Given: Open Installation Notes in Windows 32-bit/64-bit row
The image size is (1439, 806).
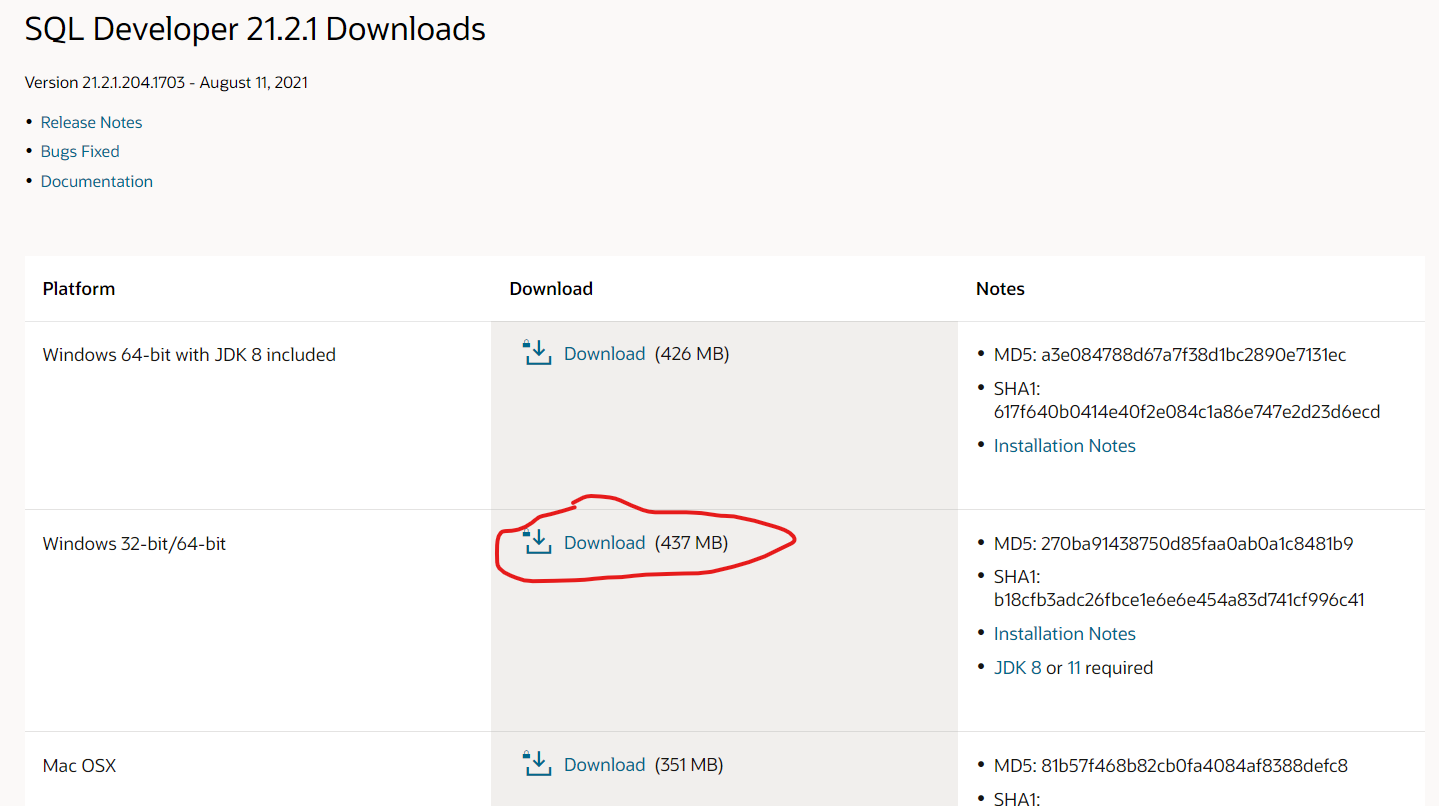Looking at the screenshot, I should coord(1064,633).
